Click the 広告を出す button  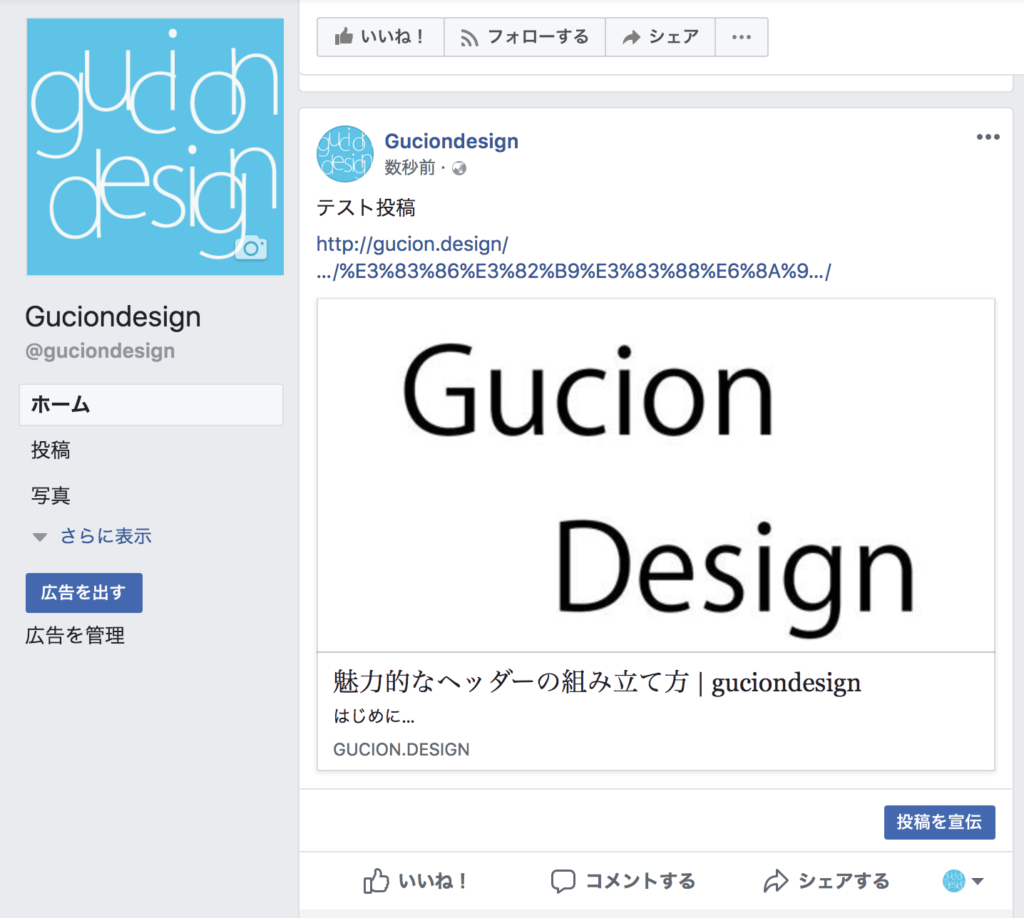tap(84, 593)
